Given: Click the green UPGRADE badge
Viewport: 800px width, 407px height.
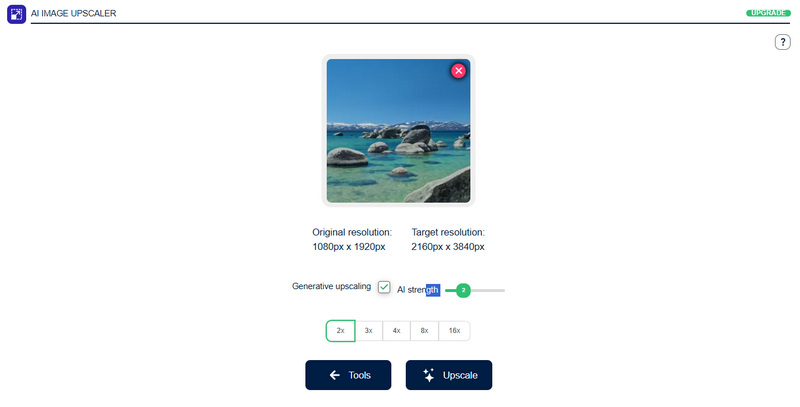Looking at the screenshot, I should [x=768, y=13].
